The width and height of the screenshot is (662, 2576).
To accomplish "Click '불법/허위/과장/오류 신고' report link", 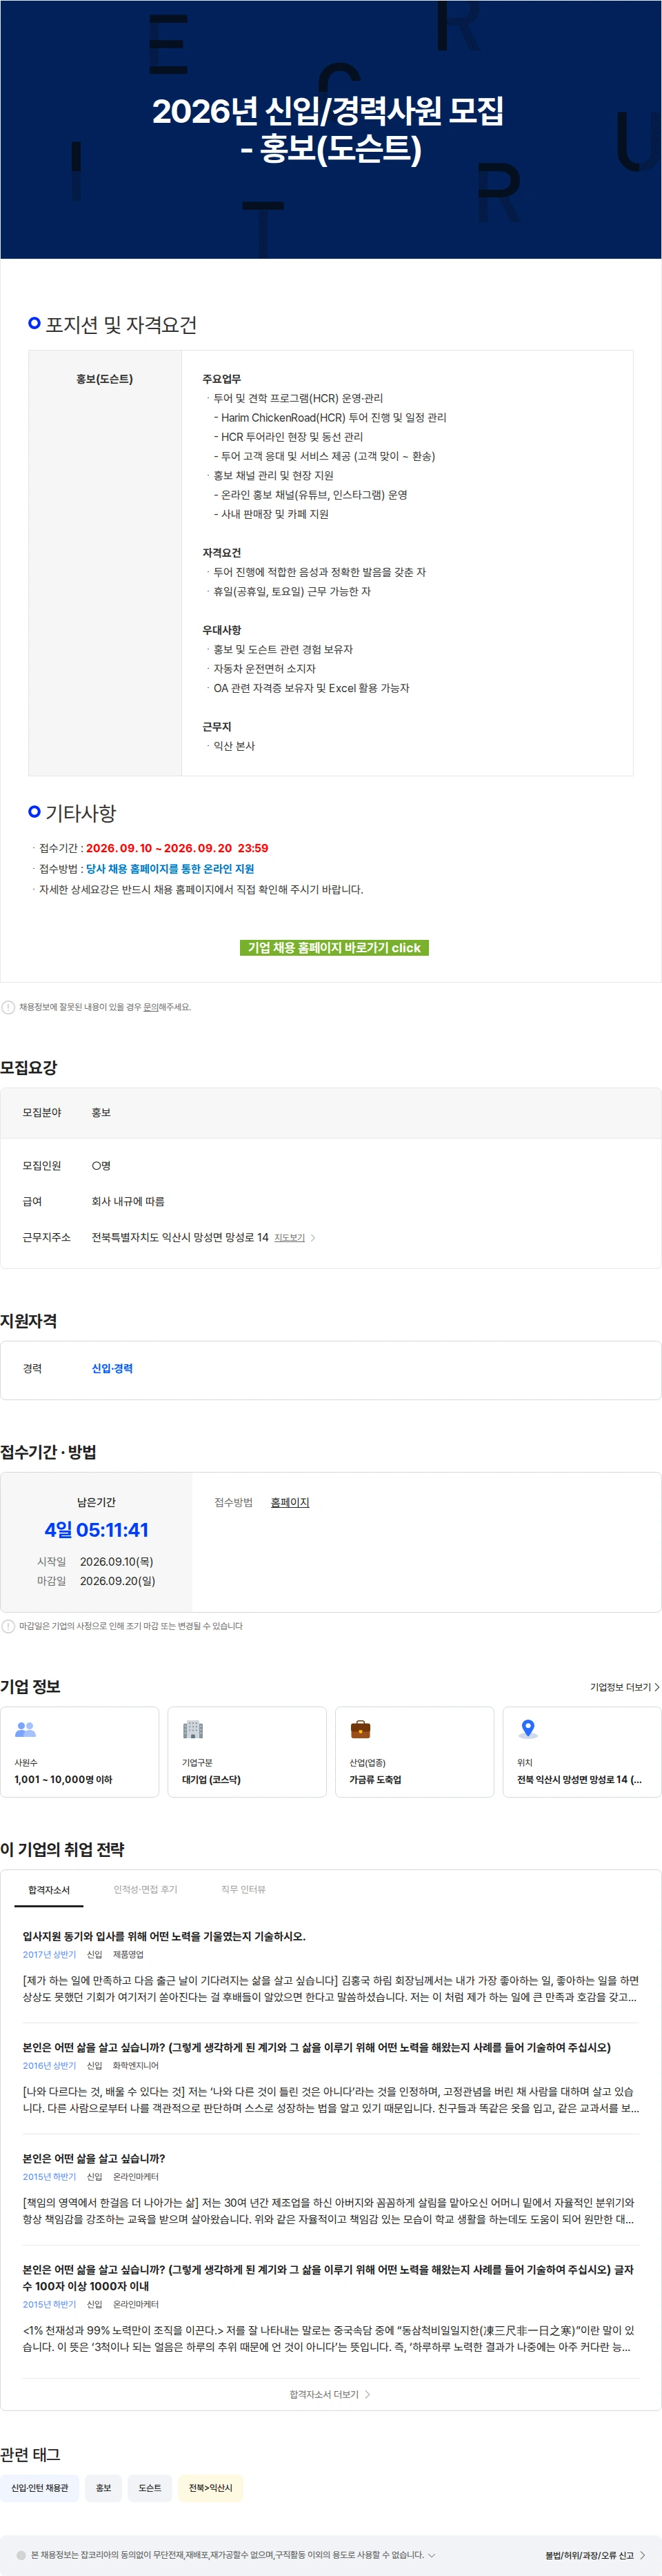I will [594, 2555].
